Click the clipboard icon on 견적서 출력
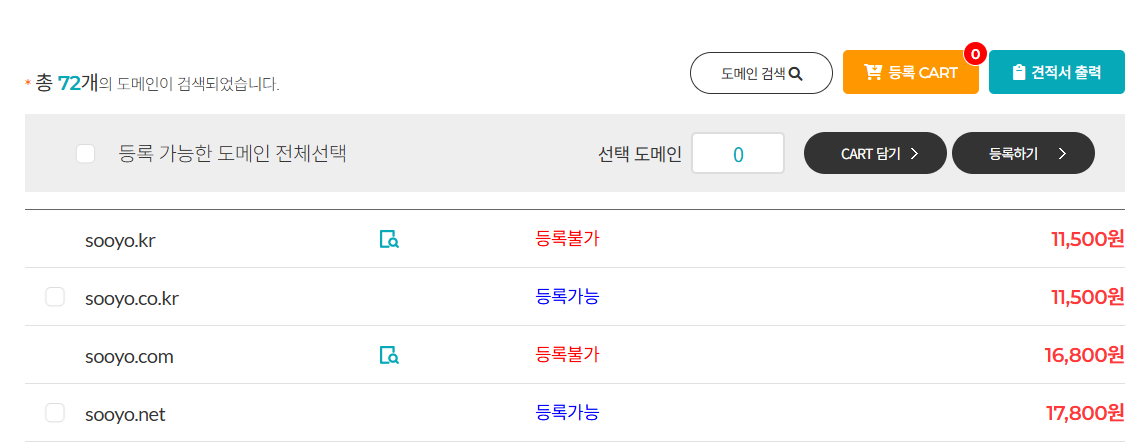Screen dimensions: 1146x442 (1018, 72)
